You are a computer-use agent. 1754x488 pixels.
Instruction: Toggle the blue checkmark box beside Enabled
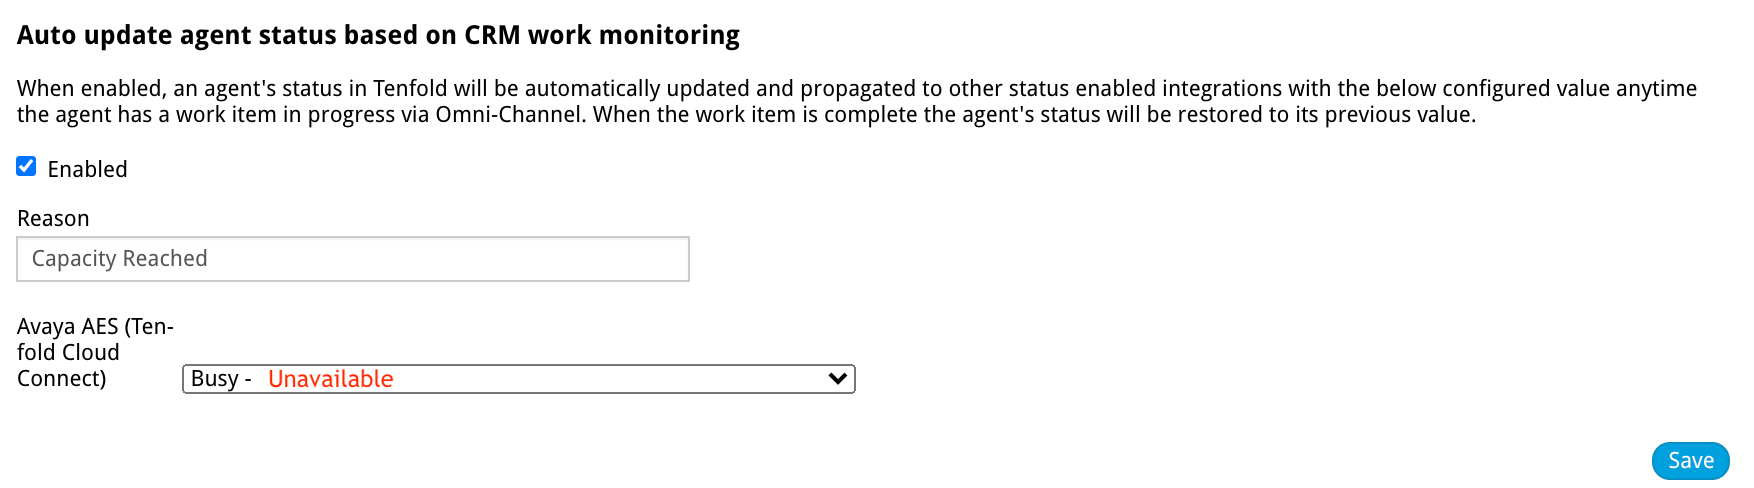click(x=26, y=167)
